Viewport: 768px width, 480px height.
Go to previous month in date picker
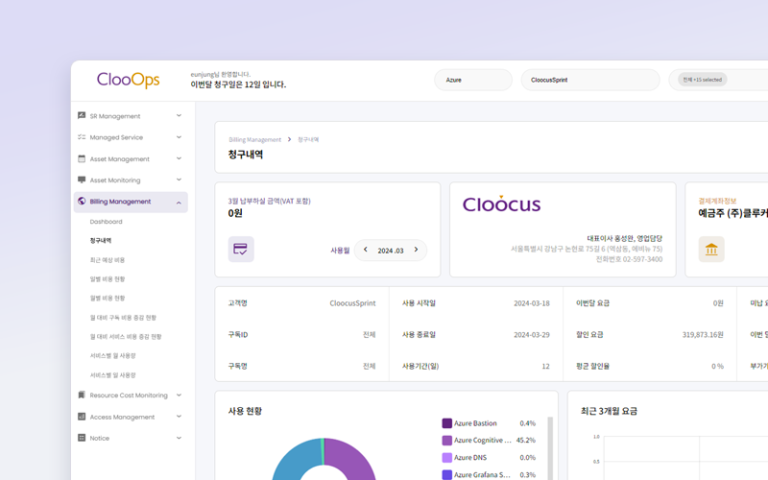366,250
